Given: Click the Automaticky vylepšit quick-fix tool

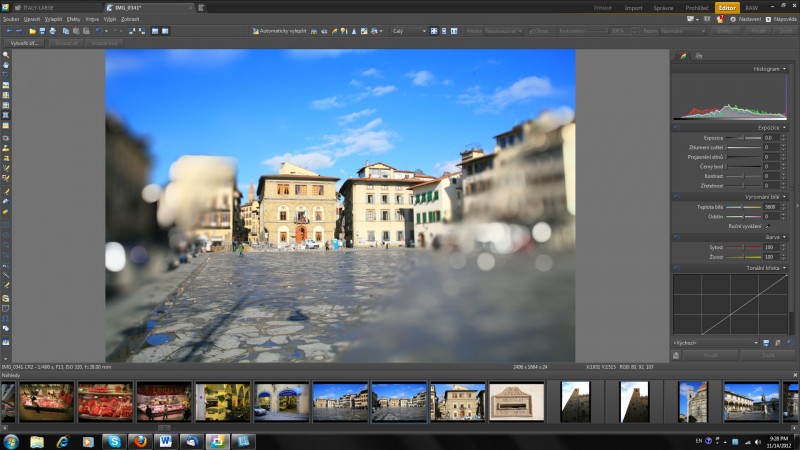Looking at the screenshot, I should click(279, 31).
